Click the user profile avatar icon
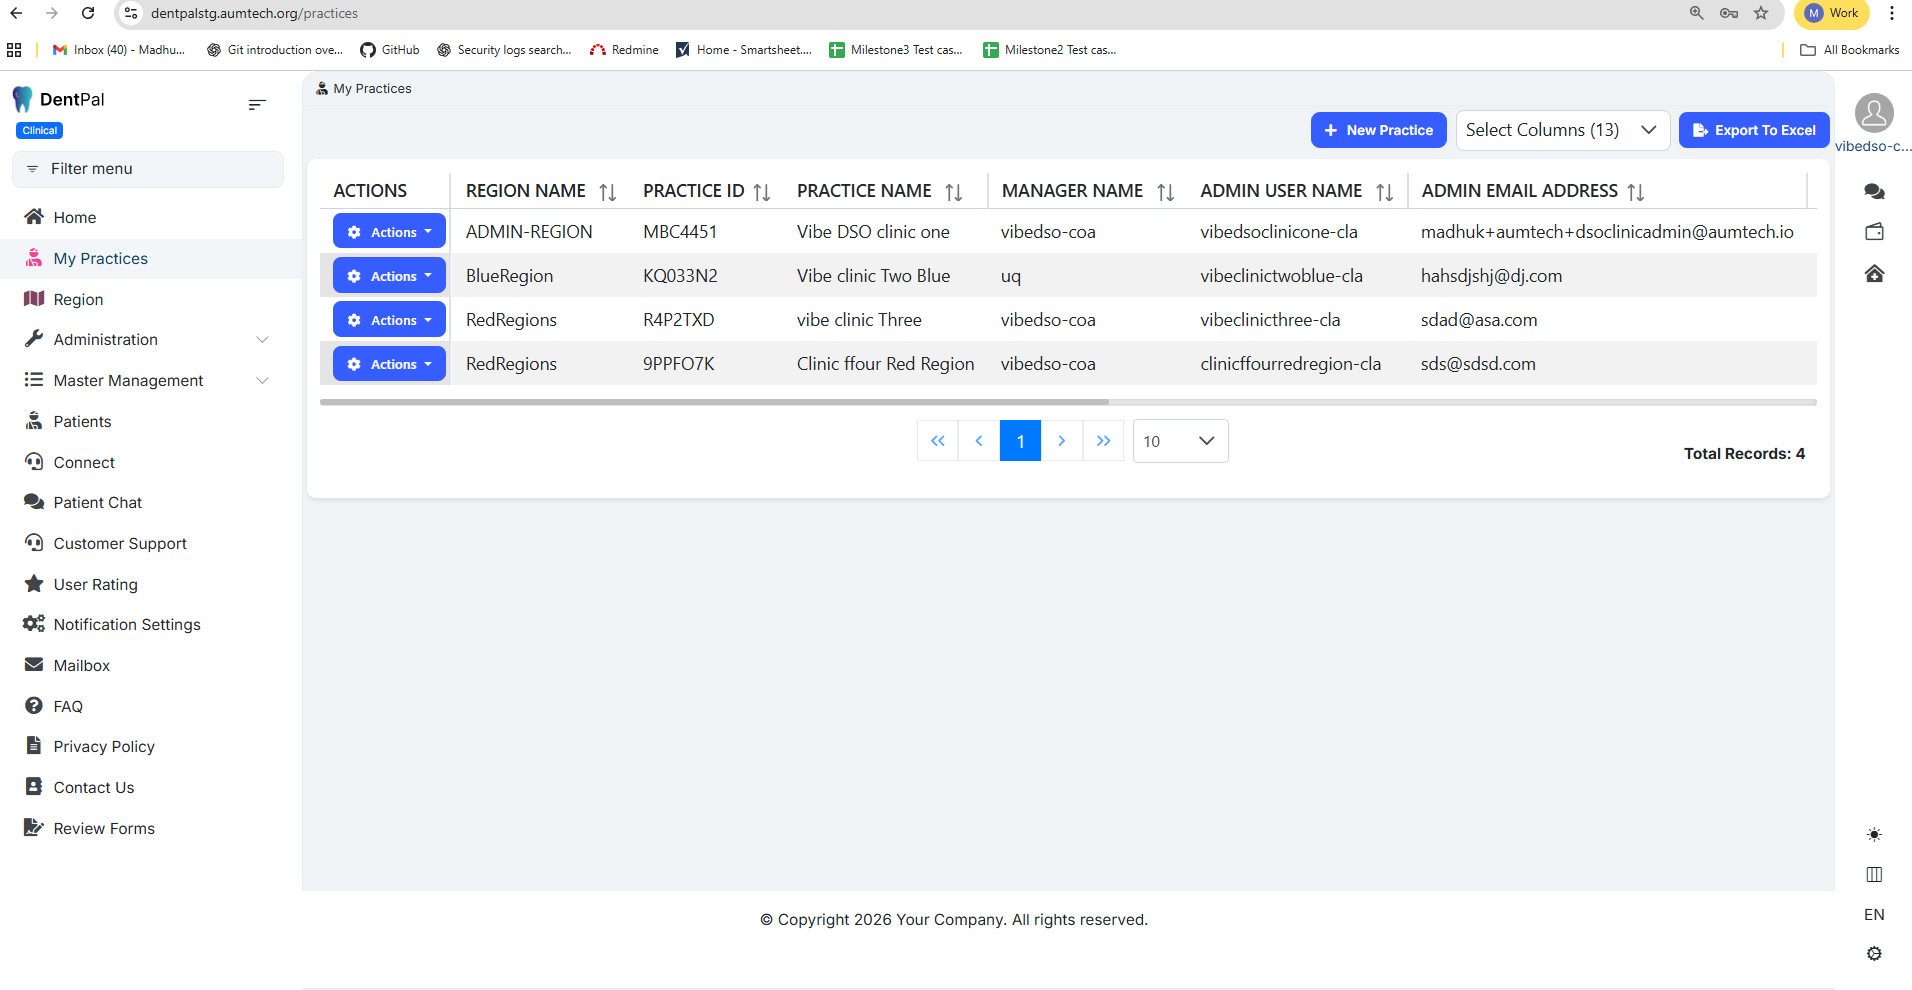Image resolution: width=1912 pixels, height=990 pixels. point(1874,113)
